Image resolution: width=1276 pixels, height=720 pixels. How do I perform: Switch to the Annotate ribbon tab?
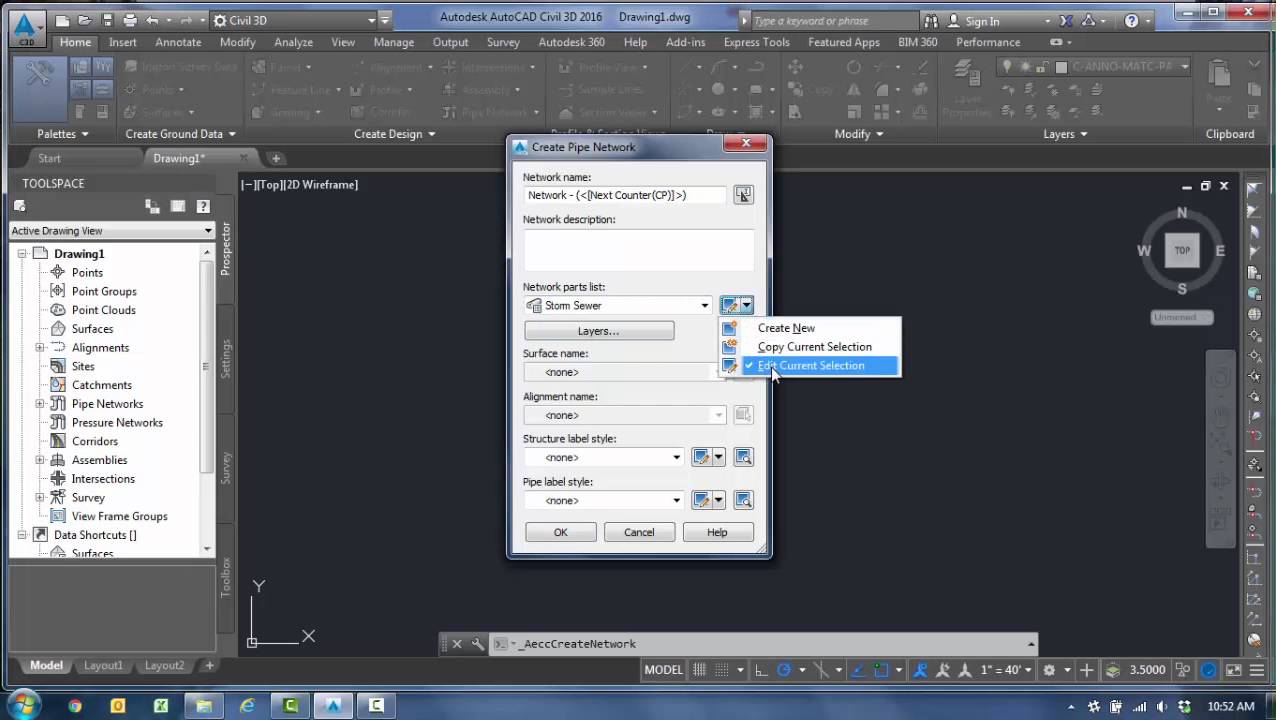pos(178,42)
